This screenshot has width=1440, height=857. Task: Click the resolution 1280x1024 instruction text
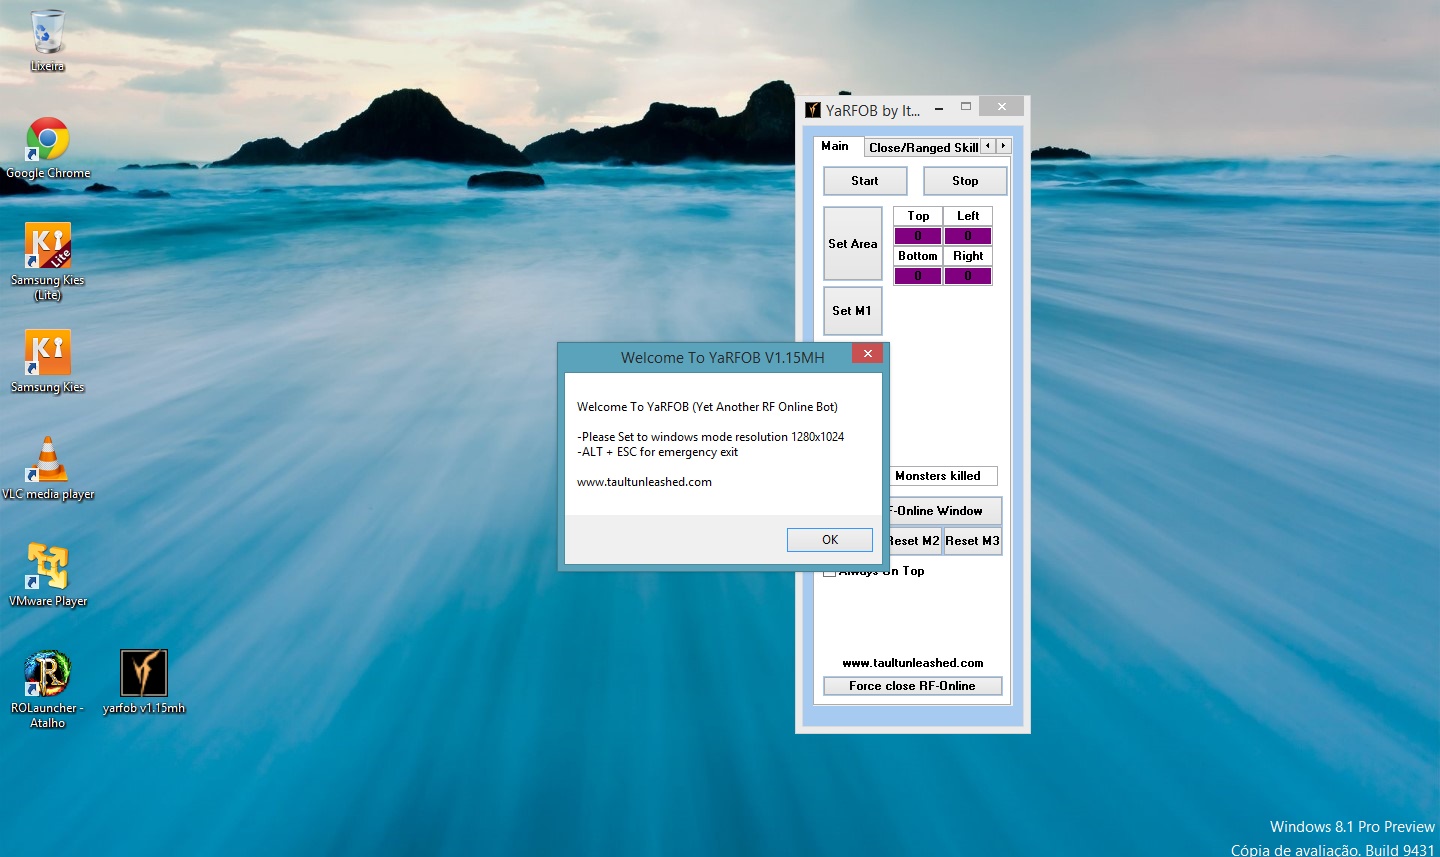[710, 437]
